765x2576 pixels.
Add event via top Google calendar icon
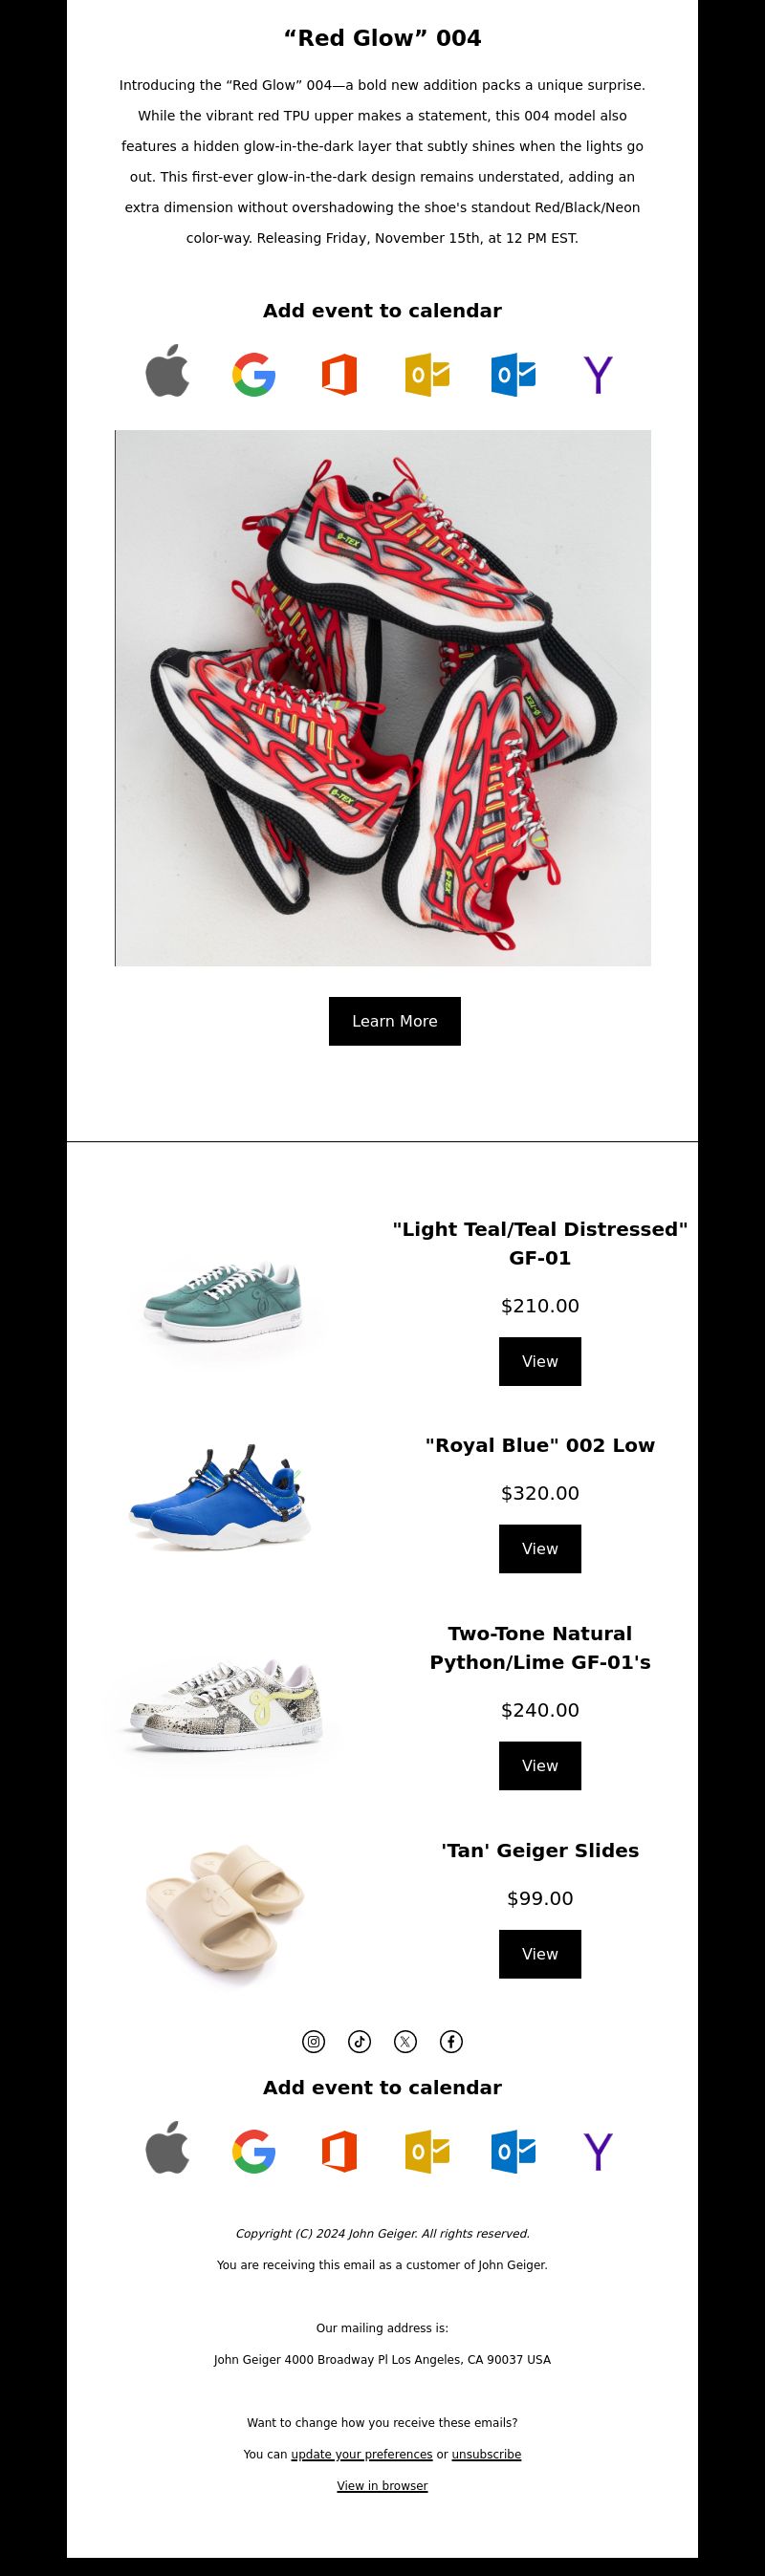tap(254, 374)
